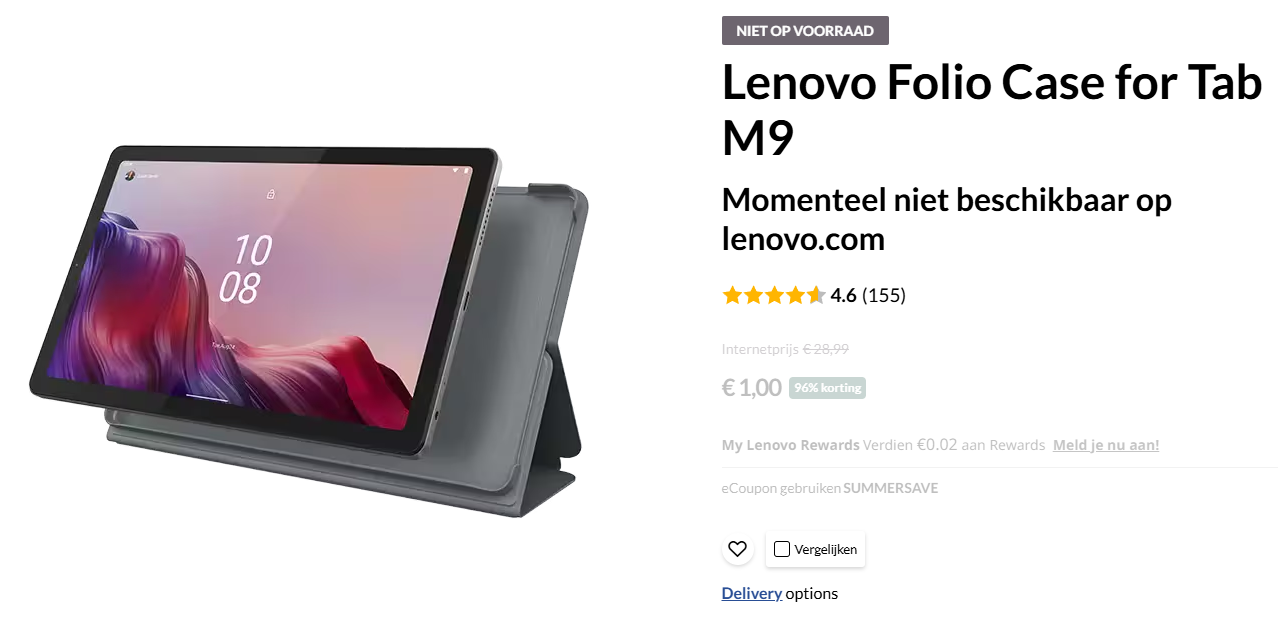Viewport: 1278px width, 617px height.
Task: Click the 'Meld je nu aan!' link
Action: pyautogui.click(x=1106, y=445)
